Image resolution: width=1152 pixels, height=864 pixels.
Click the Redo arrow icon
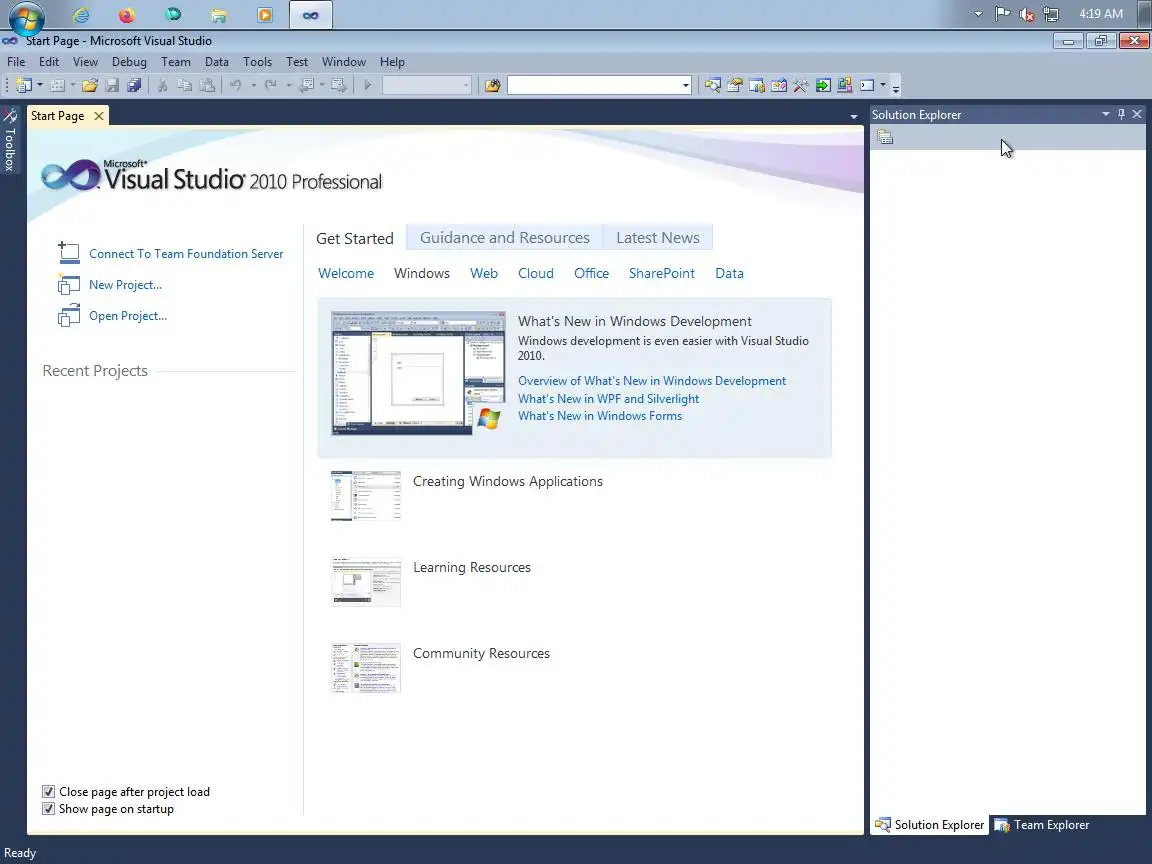point(271,85)
